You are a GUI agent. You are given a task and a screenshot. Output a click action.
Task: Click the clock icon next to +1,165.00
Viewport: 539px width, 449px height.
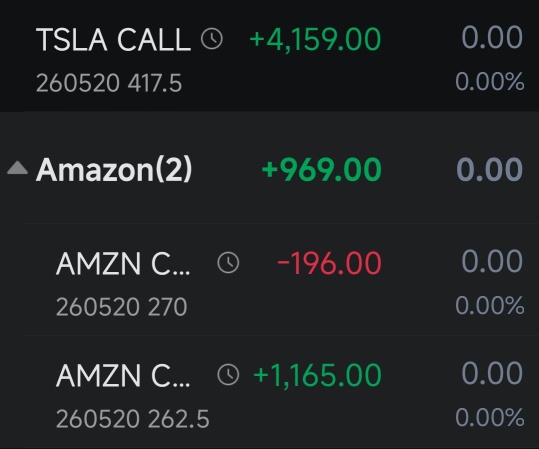click(228, 375)
